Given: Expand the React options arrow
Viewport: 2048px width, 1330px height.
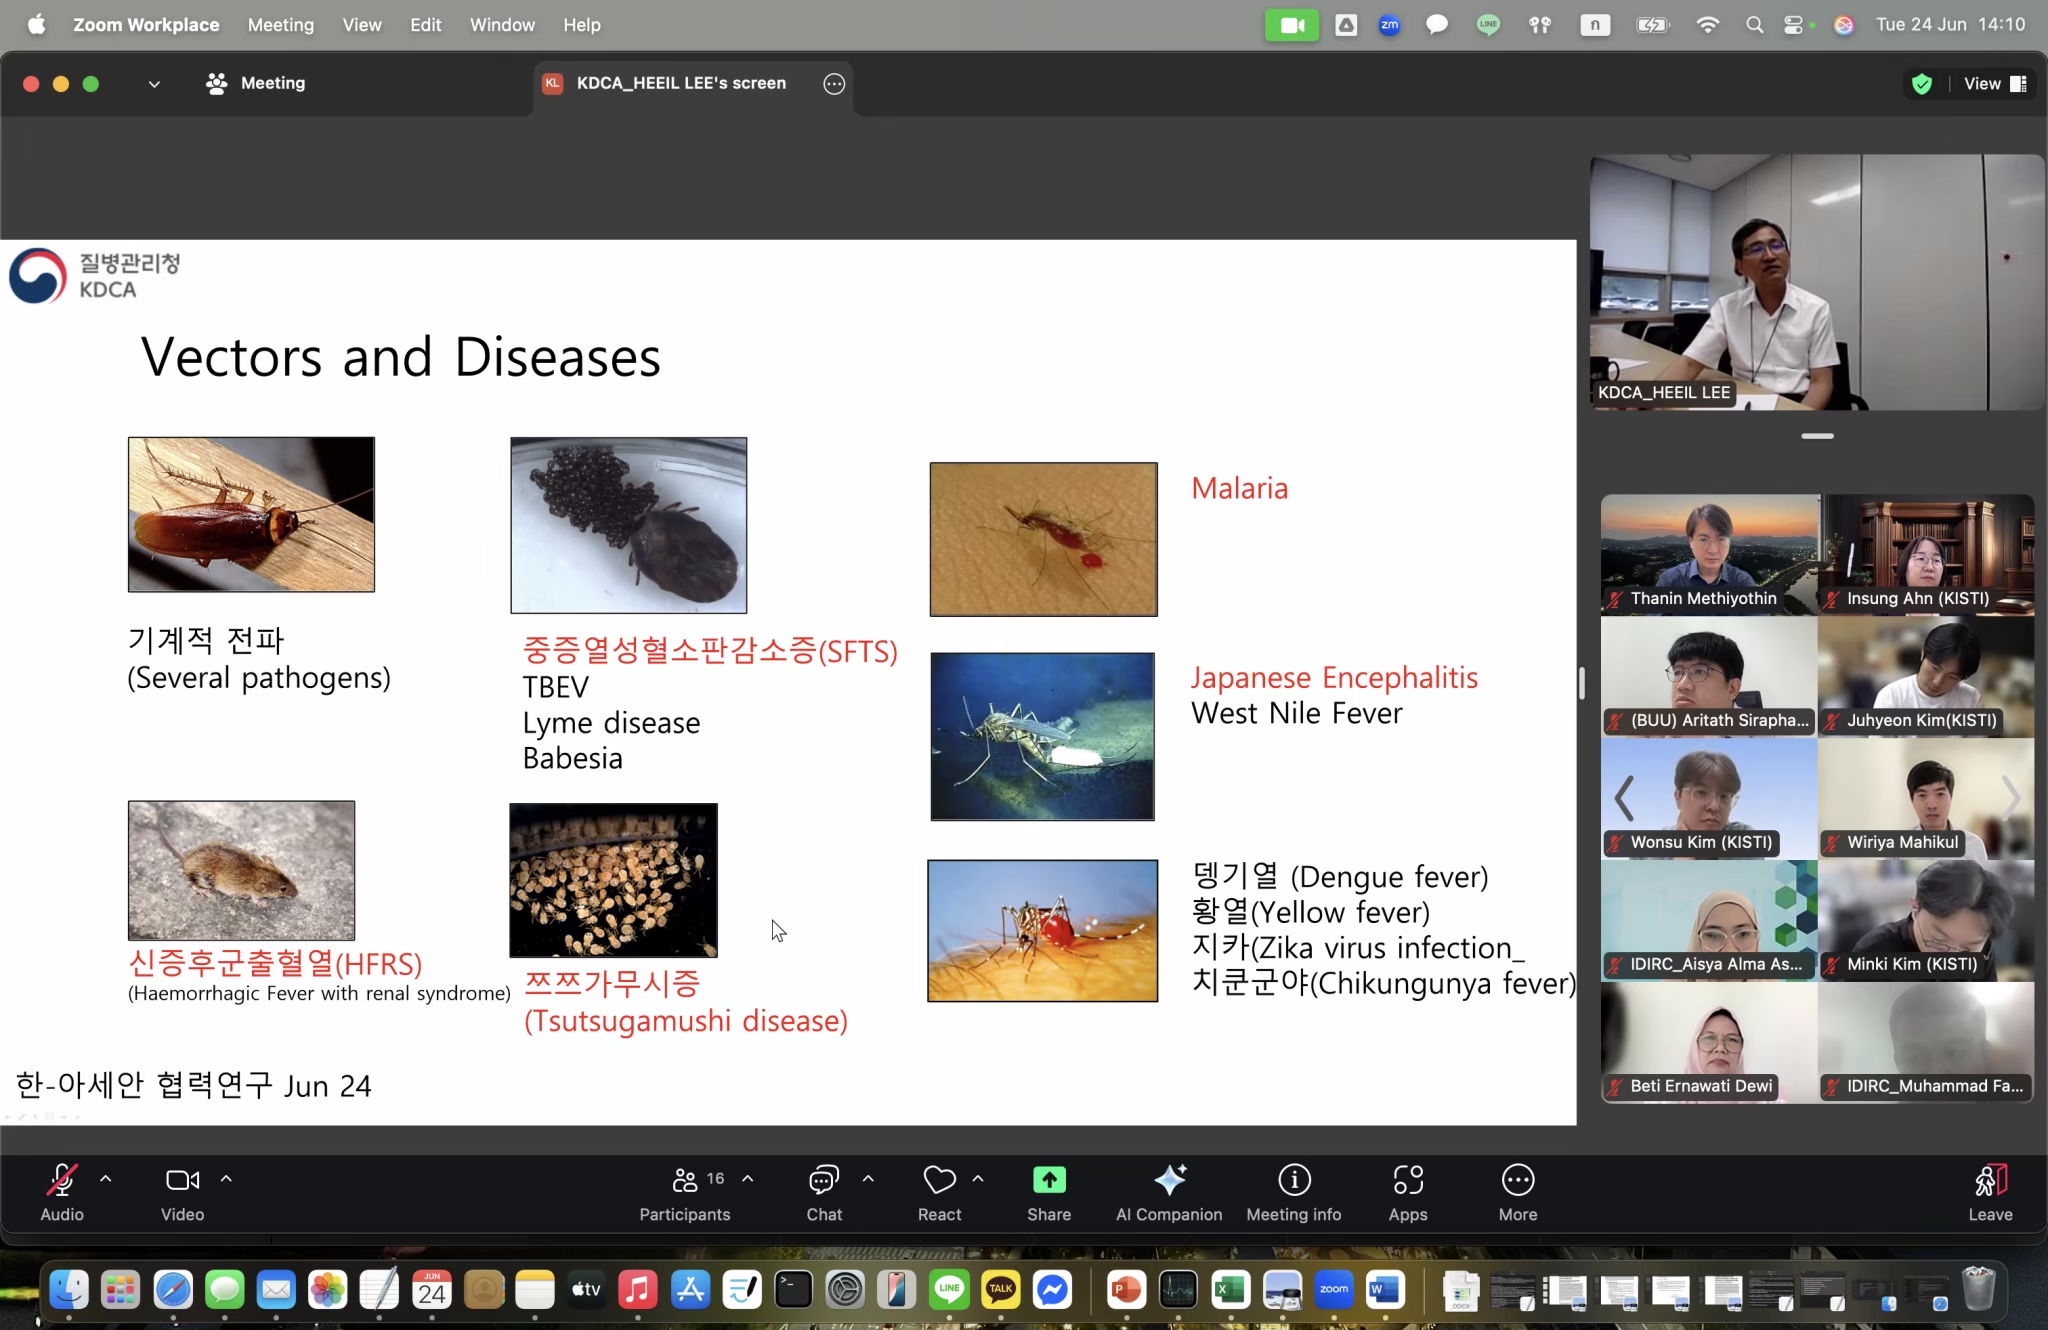Looking at the screenshot, I should [x=978, y=1179].
